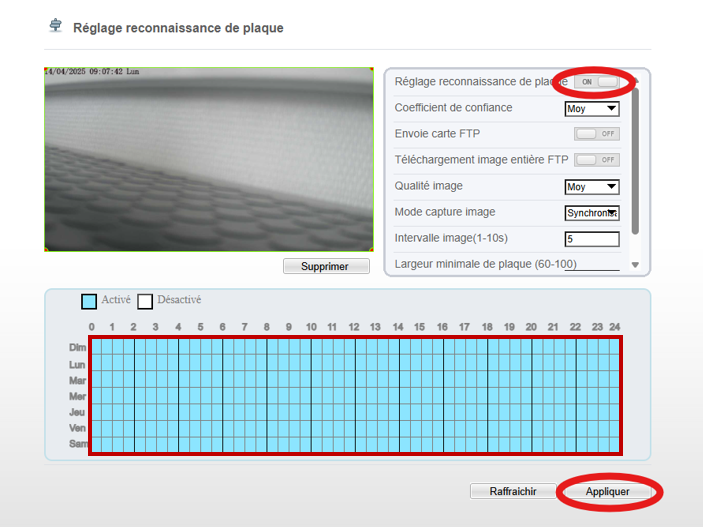The image size is (703, 527).
Task: Click the 'Mode capture image' label
Action: point(445,212)
